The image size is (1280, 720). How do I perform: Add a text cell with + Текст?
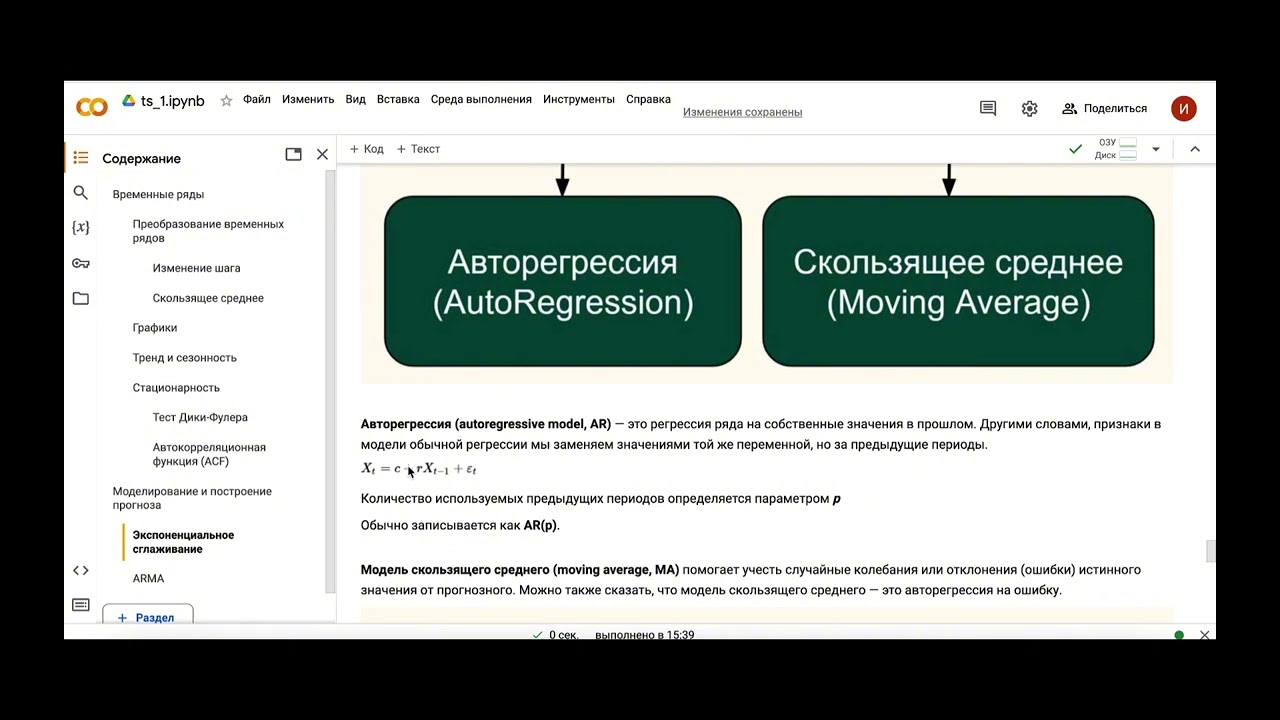pyautogui.click(x=418, y=149)
